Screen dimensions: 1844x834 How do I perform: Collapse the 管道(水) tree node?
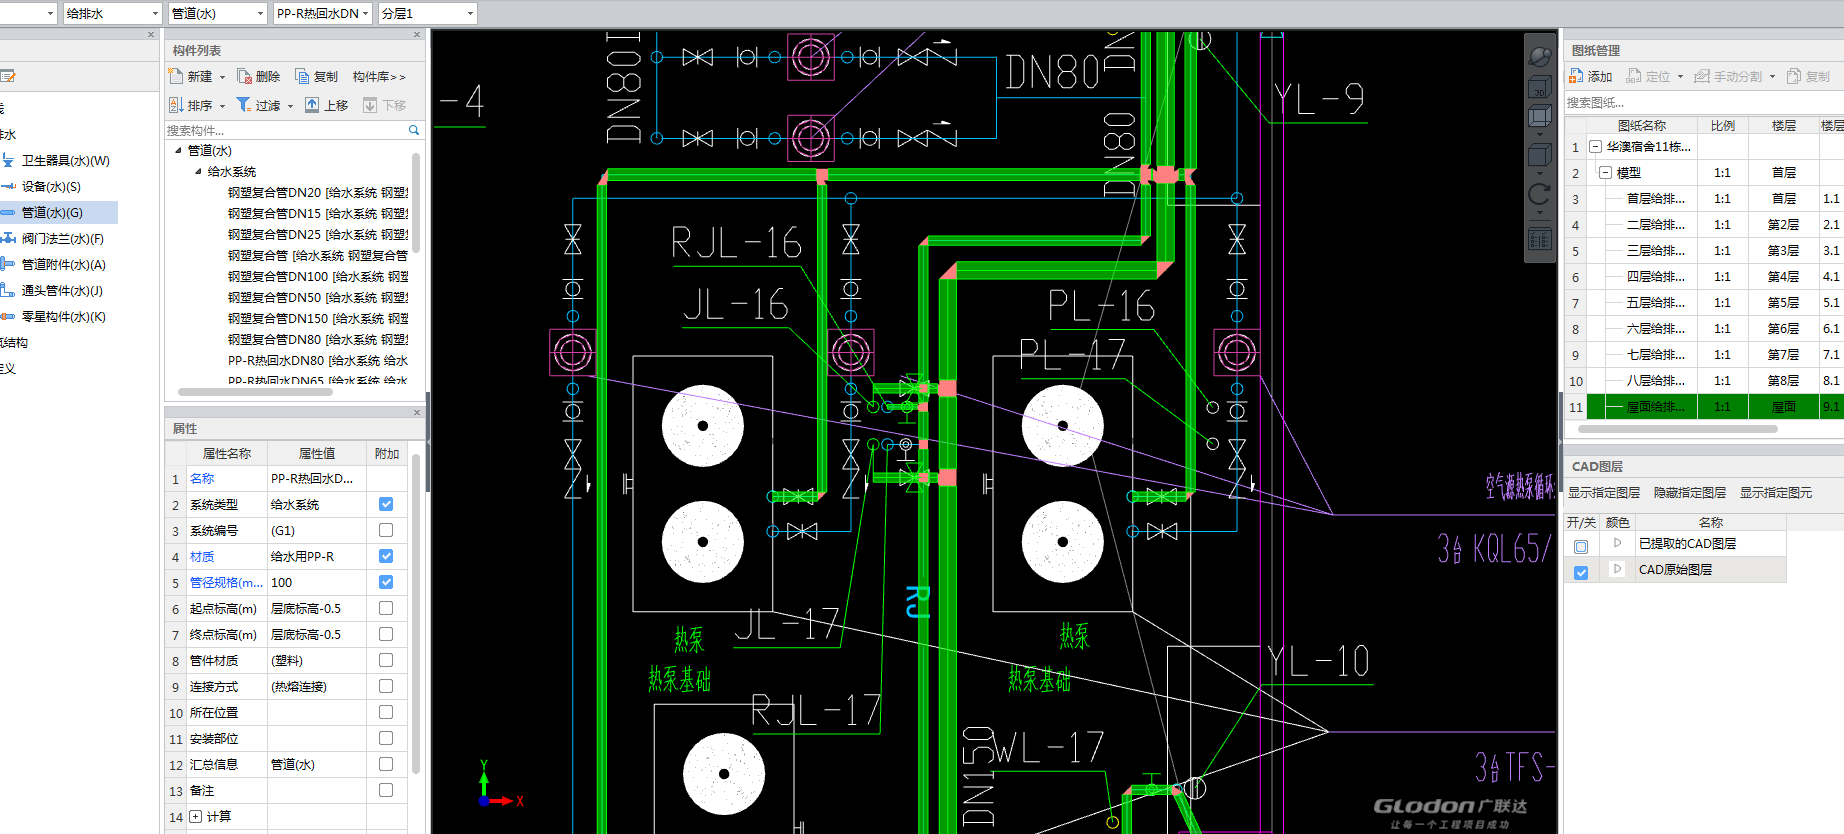[x=179, y=150]
